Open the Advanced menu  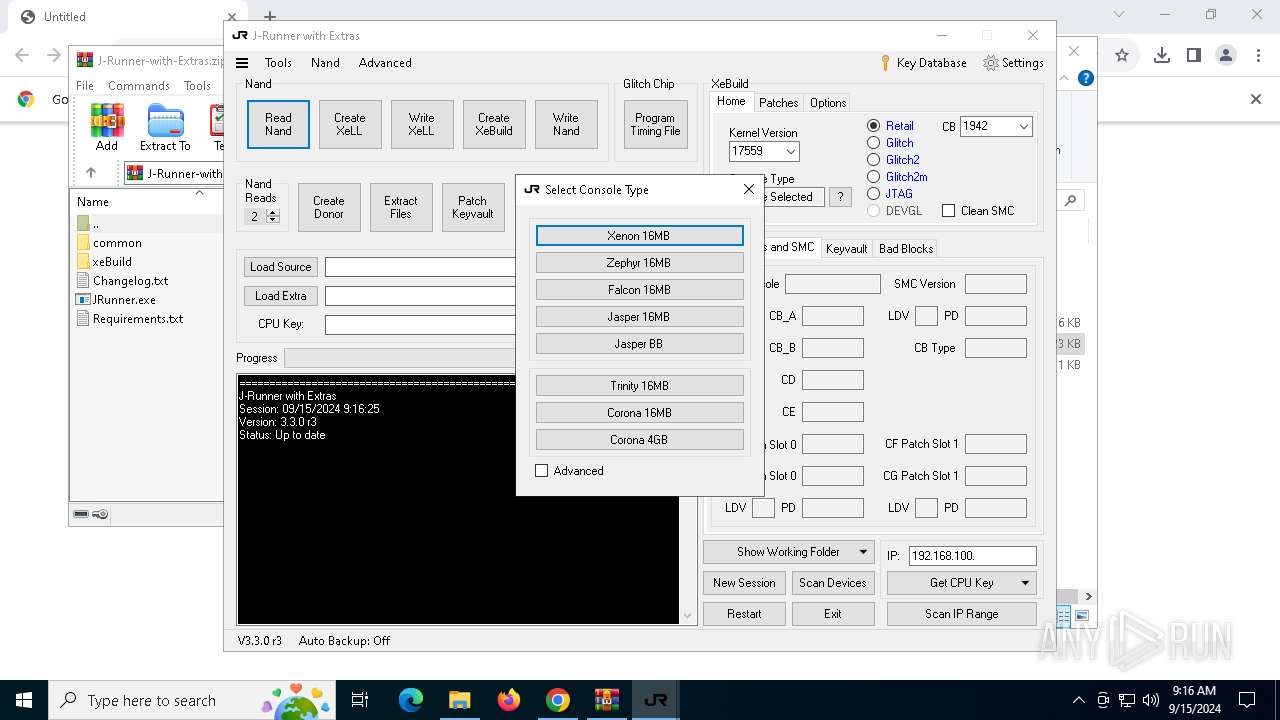point(385,63)
